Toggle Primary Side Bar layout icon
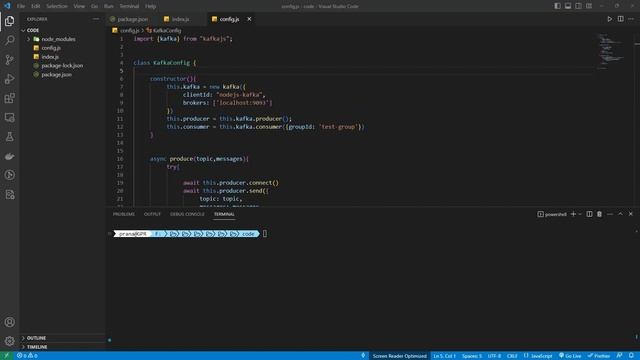This screenshot has width=640, height=360. 557,6
